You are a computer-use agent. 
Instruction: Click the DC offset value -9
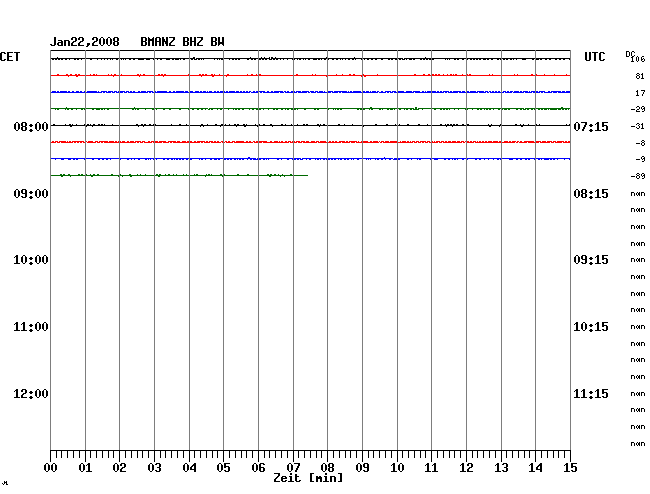click(x=640, y=159)
